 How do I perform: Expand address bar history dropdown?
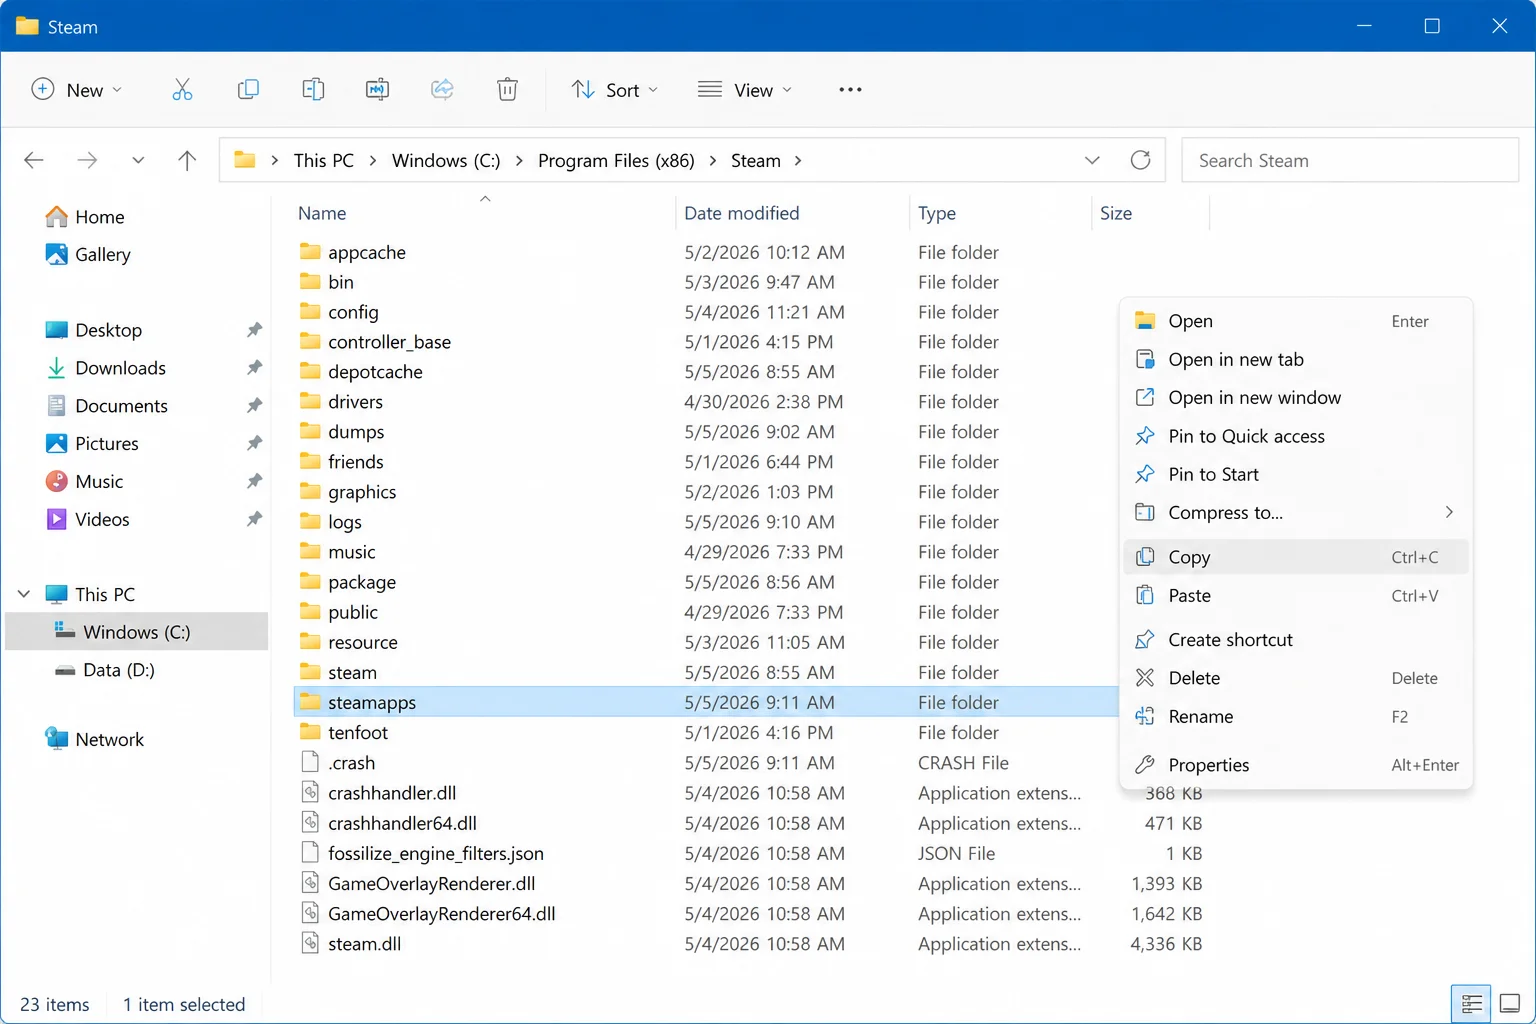click(x=1092, y=160)
